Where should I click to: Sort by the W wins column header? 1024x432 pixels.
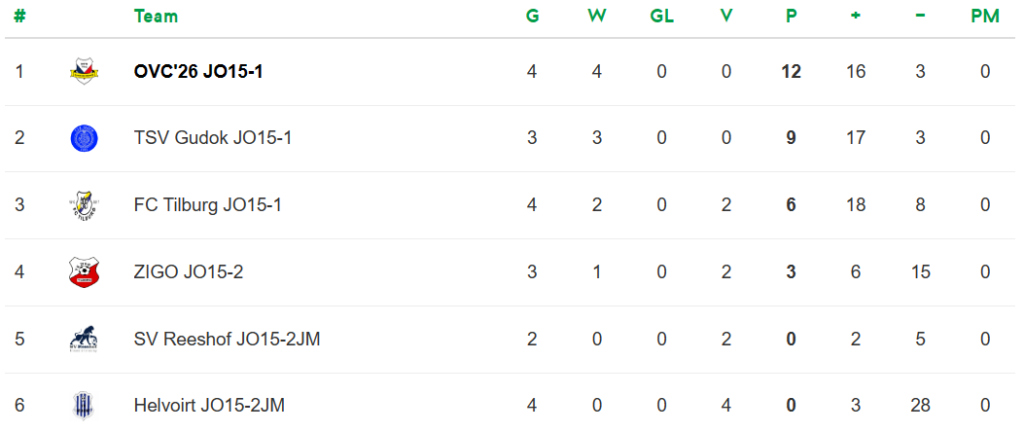point(597,16)
